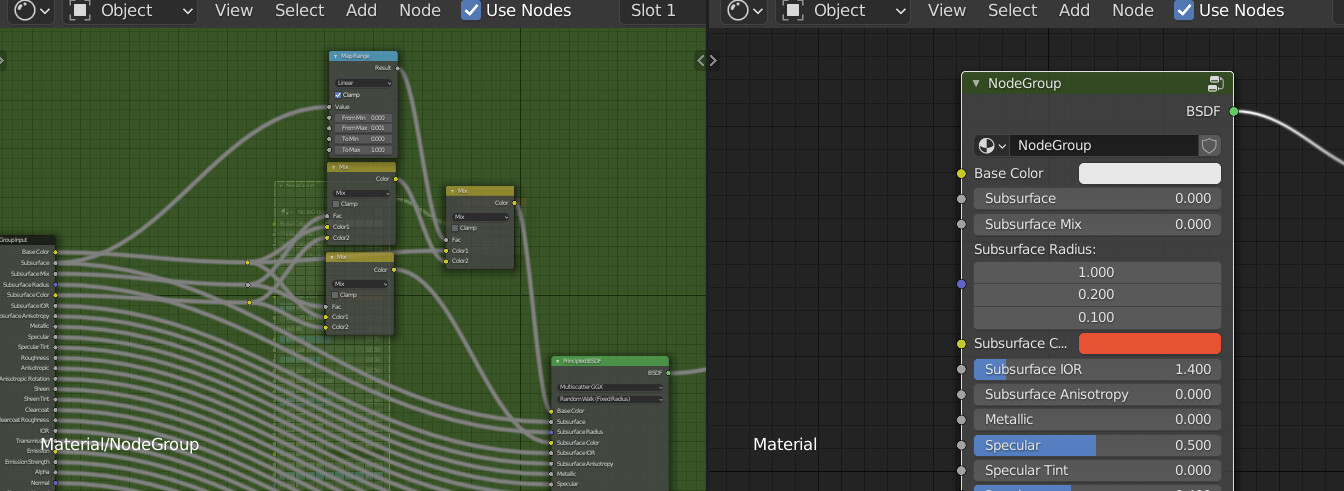Click the Value input socket of Map Range
Viewport: 1344px width, 491px height.
[328, 106]
